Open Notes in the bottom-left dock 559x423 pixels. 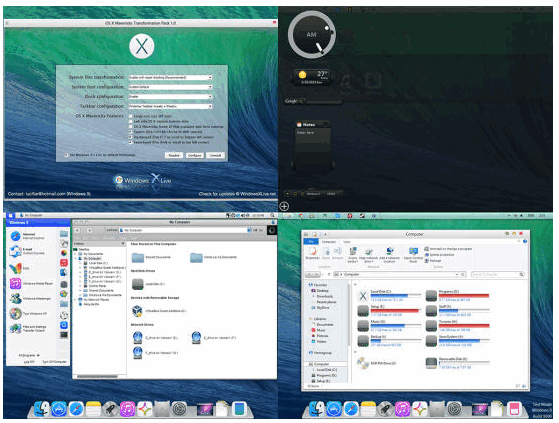point(93,409)
